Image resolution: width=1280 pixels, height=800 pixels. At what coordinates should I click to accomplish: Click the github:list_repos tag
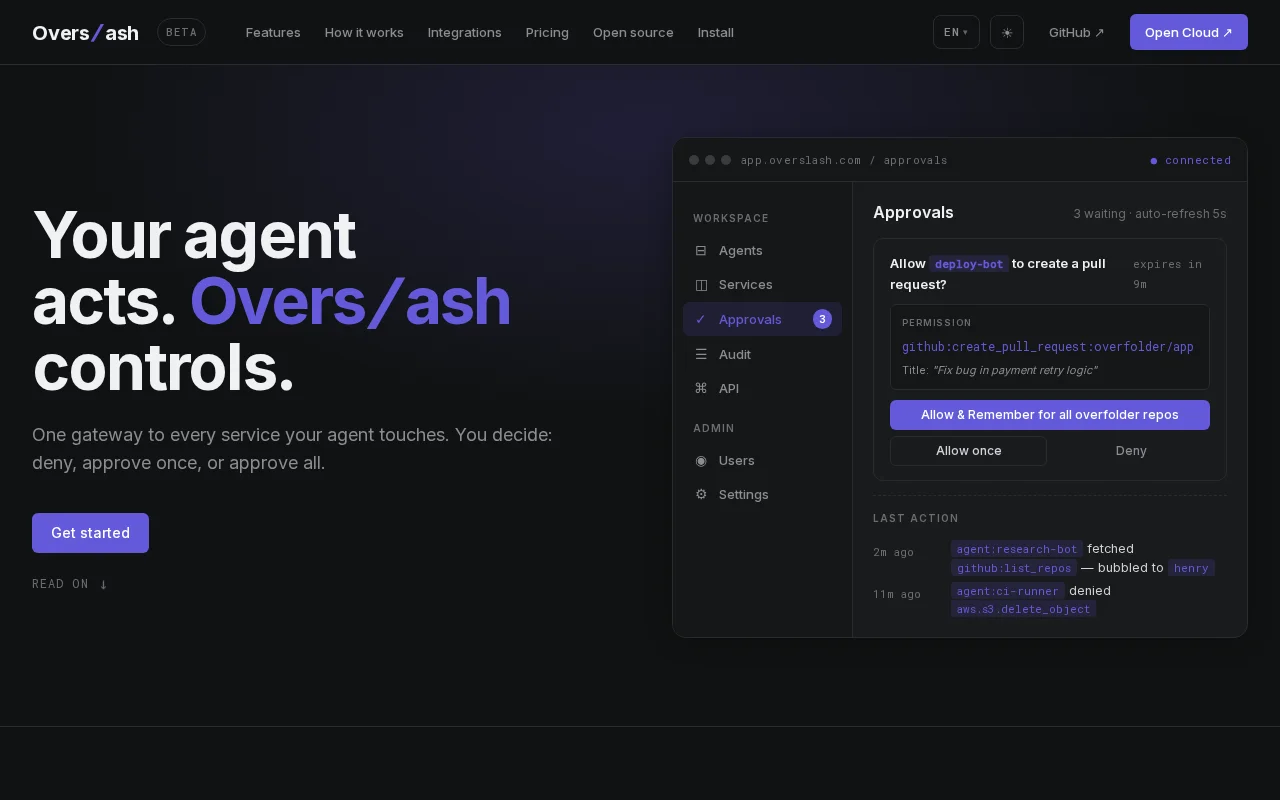pos(1014,568)
